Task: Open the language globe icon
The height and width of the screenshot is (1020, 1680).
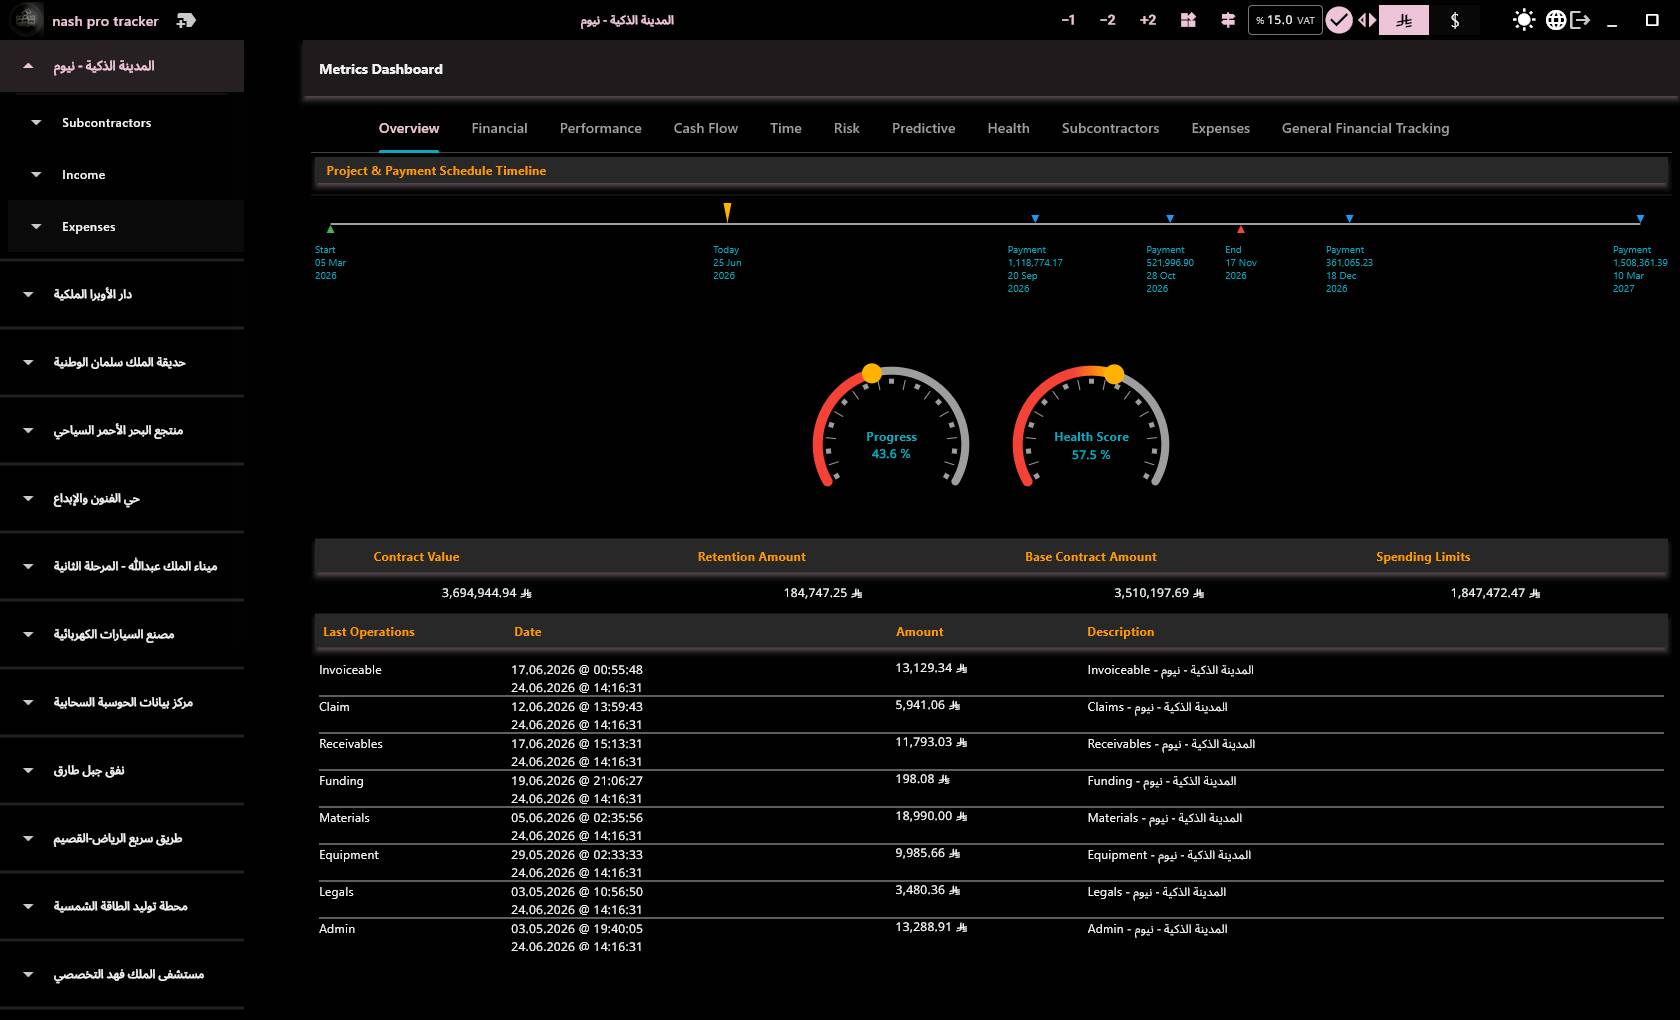Action: [x=1556, y=20]
